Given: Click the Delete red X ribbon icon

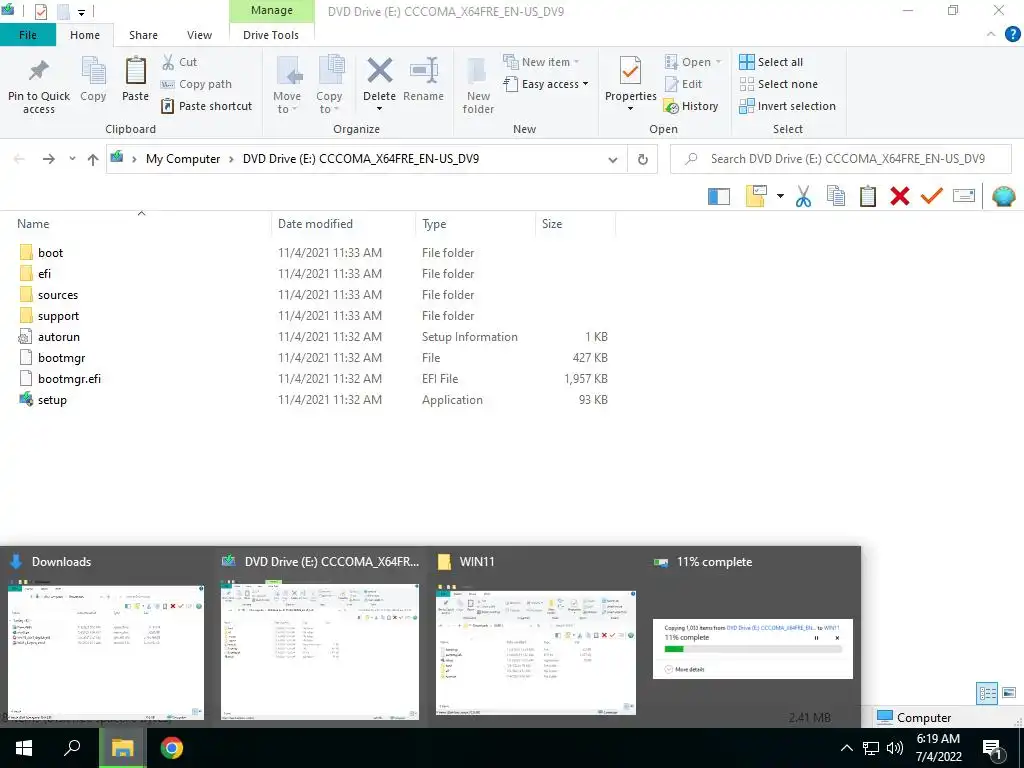Looking at the screenshot, I should pos(379,71).
